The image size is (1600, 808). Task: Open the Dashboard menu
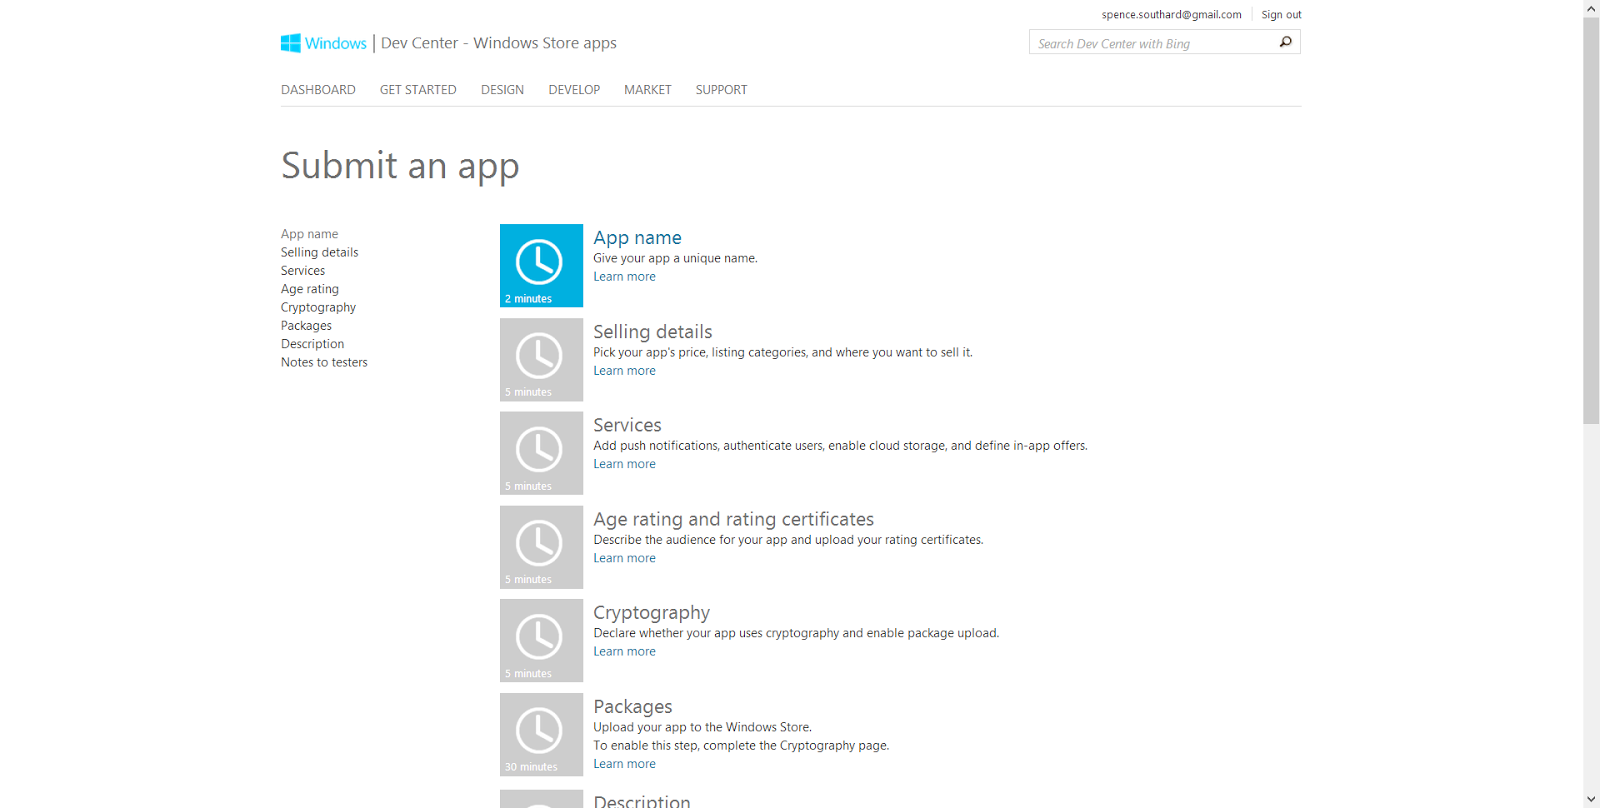coord(318,90)
